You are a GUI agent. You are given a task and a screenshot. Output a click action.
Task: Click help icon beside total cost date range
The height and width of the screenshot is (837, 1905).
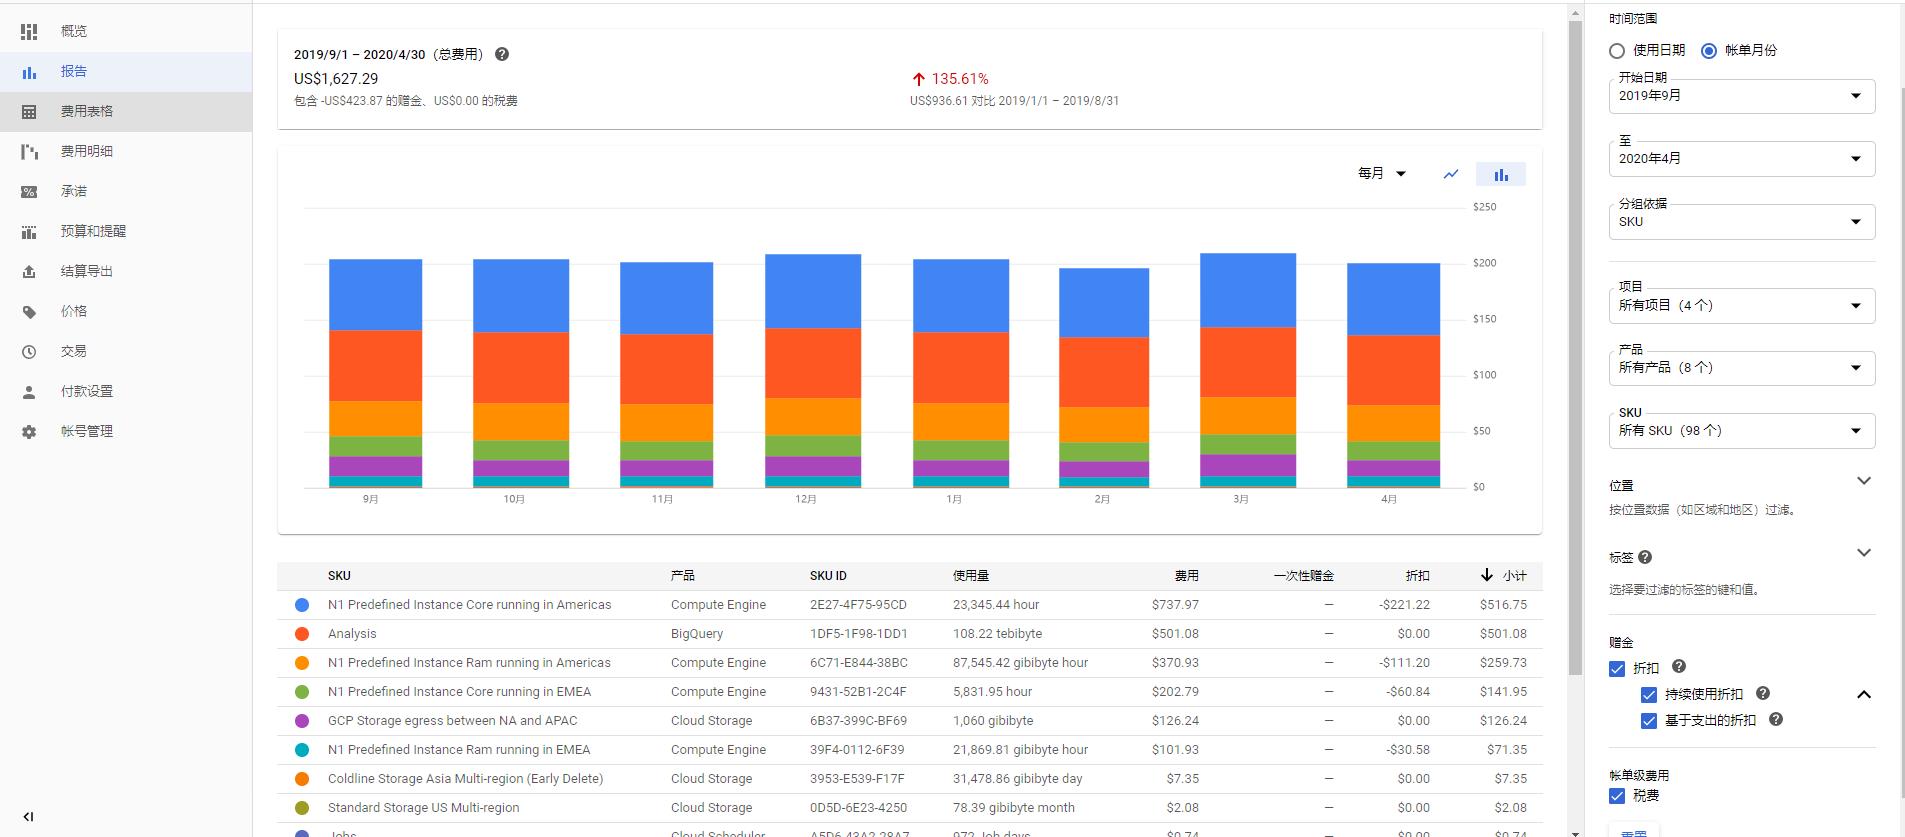pos(502,54)
